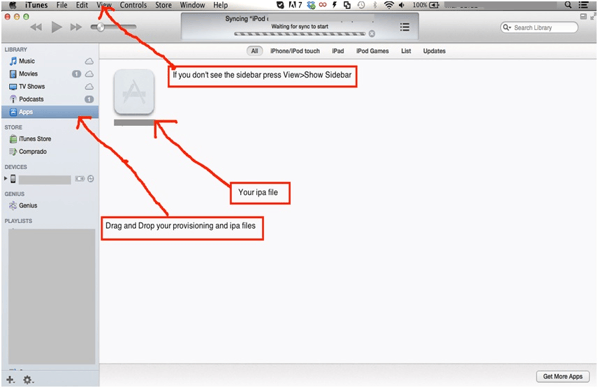
Task: Switch to the Updates tab
Action: pos(434,51)
